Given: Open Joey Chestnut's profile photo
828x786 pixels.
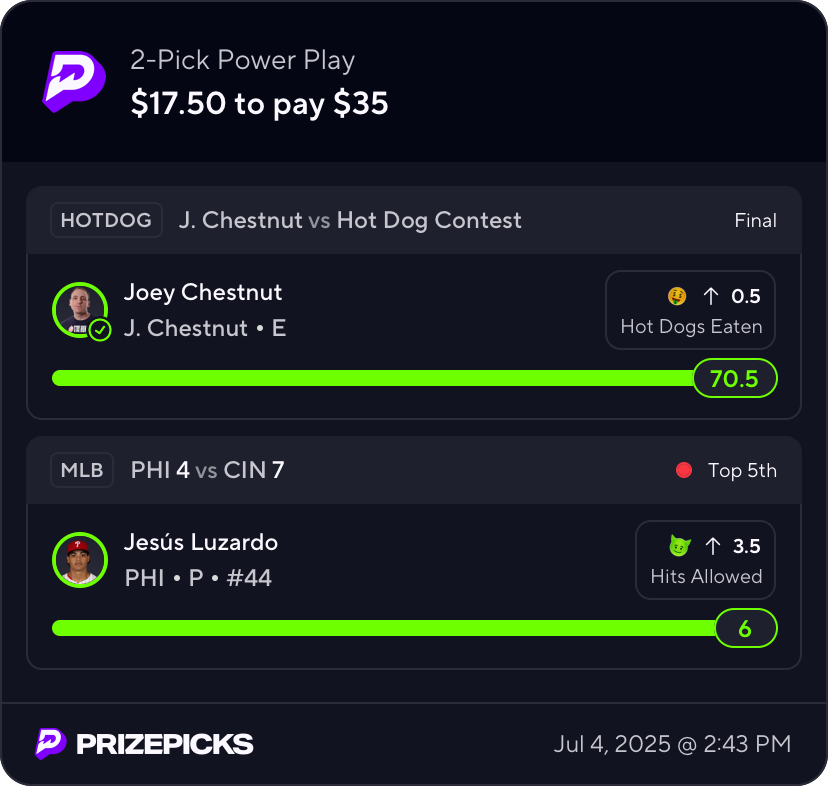Looking at the screenshot, I should coord(80,310).
